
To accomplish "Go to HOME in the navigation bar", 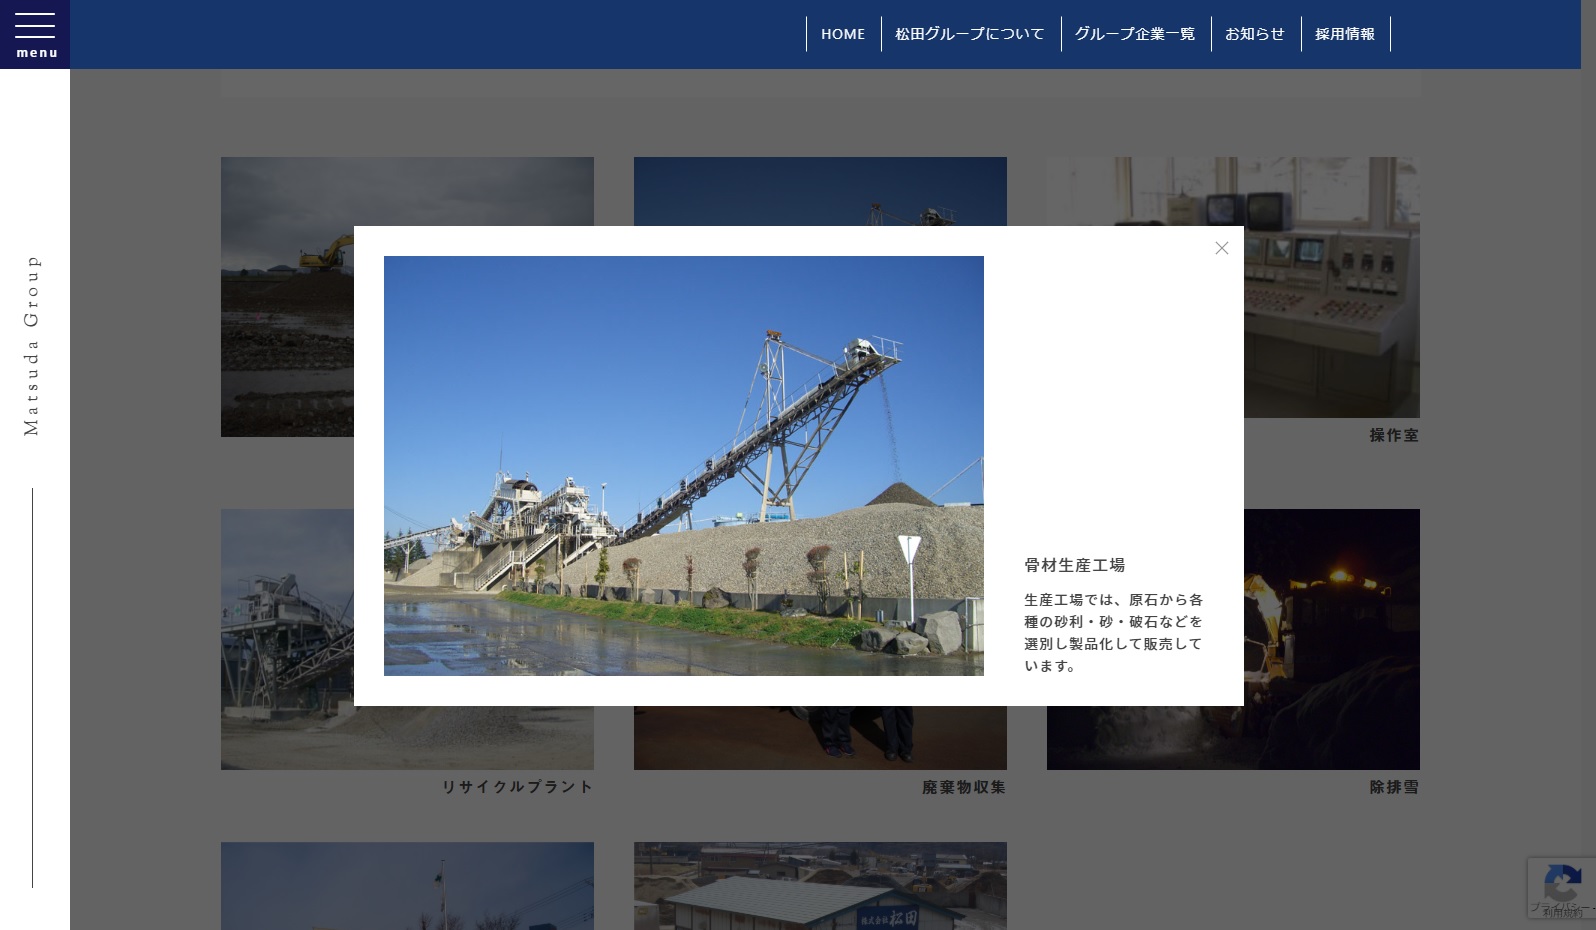I will click(x=843, y=34).
